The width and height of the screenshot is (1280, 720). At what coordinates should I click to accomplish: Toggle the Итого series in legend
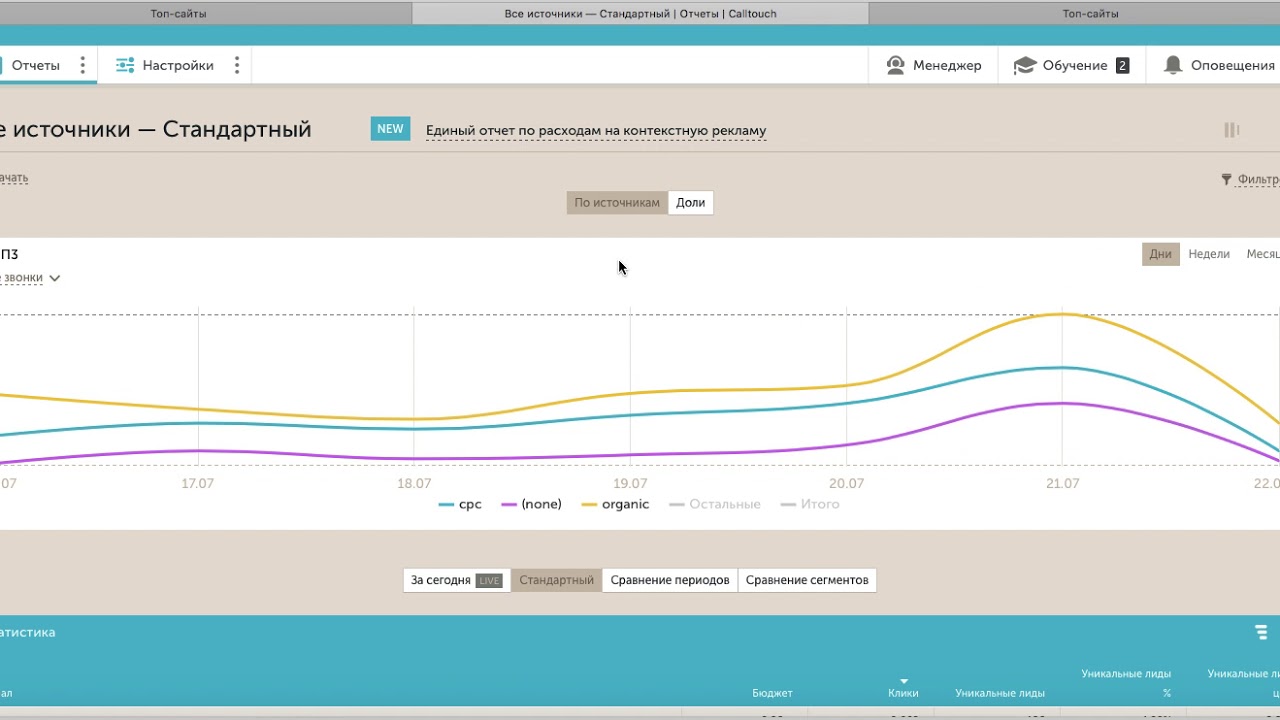[x=810, y=504]
